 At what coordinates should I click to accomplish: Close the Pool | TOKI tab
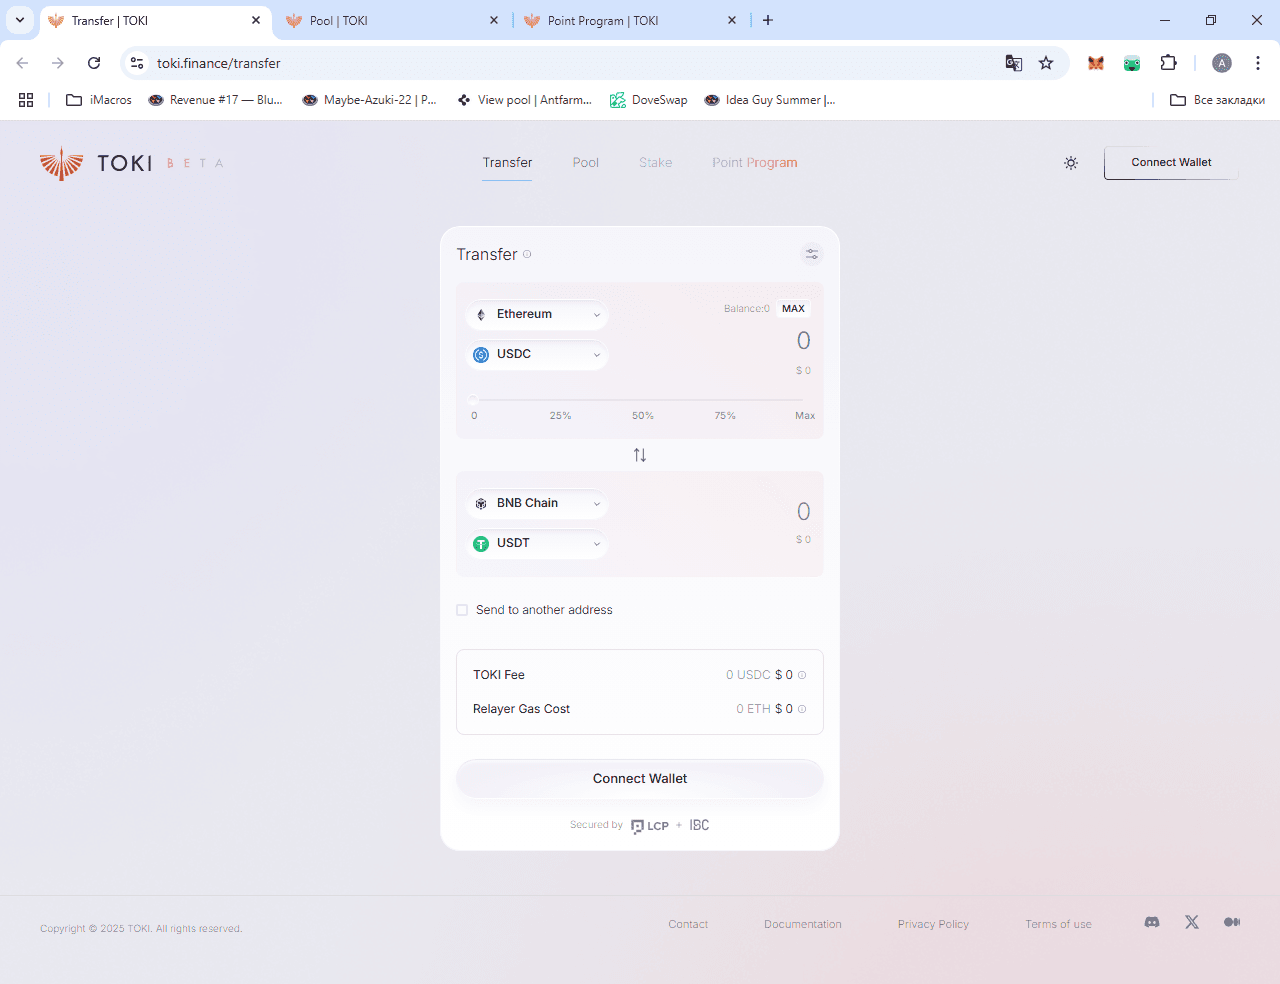coord(494,20)
